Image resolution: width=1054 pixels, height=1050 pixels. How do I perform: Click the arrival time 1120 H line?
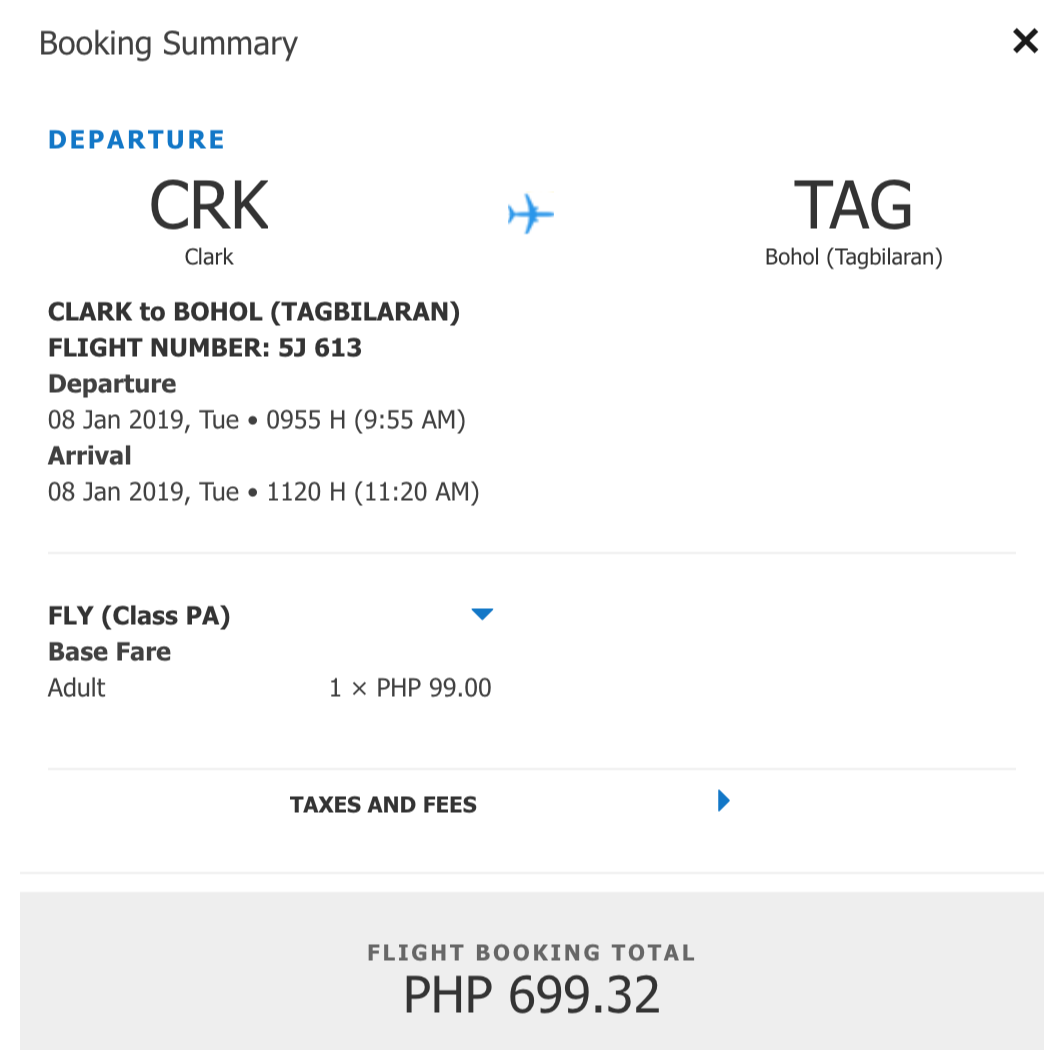click(264, 492)
